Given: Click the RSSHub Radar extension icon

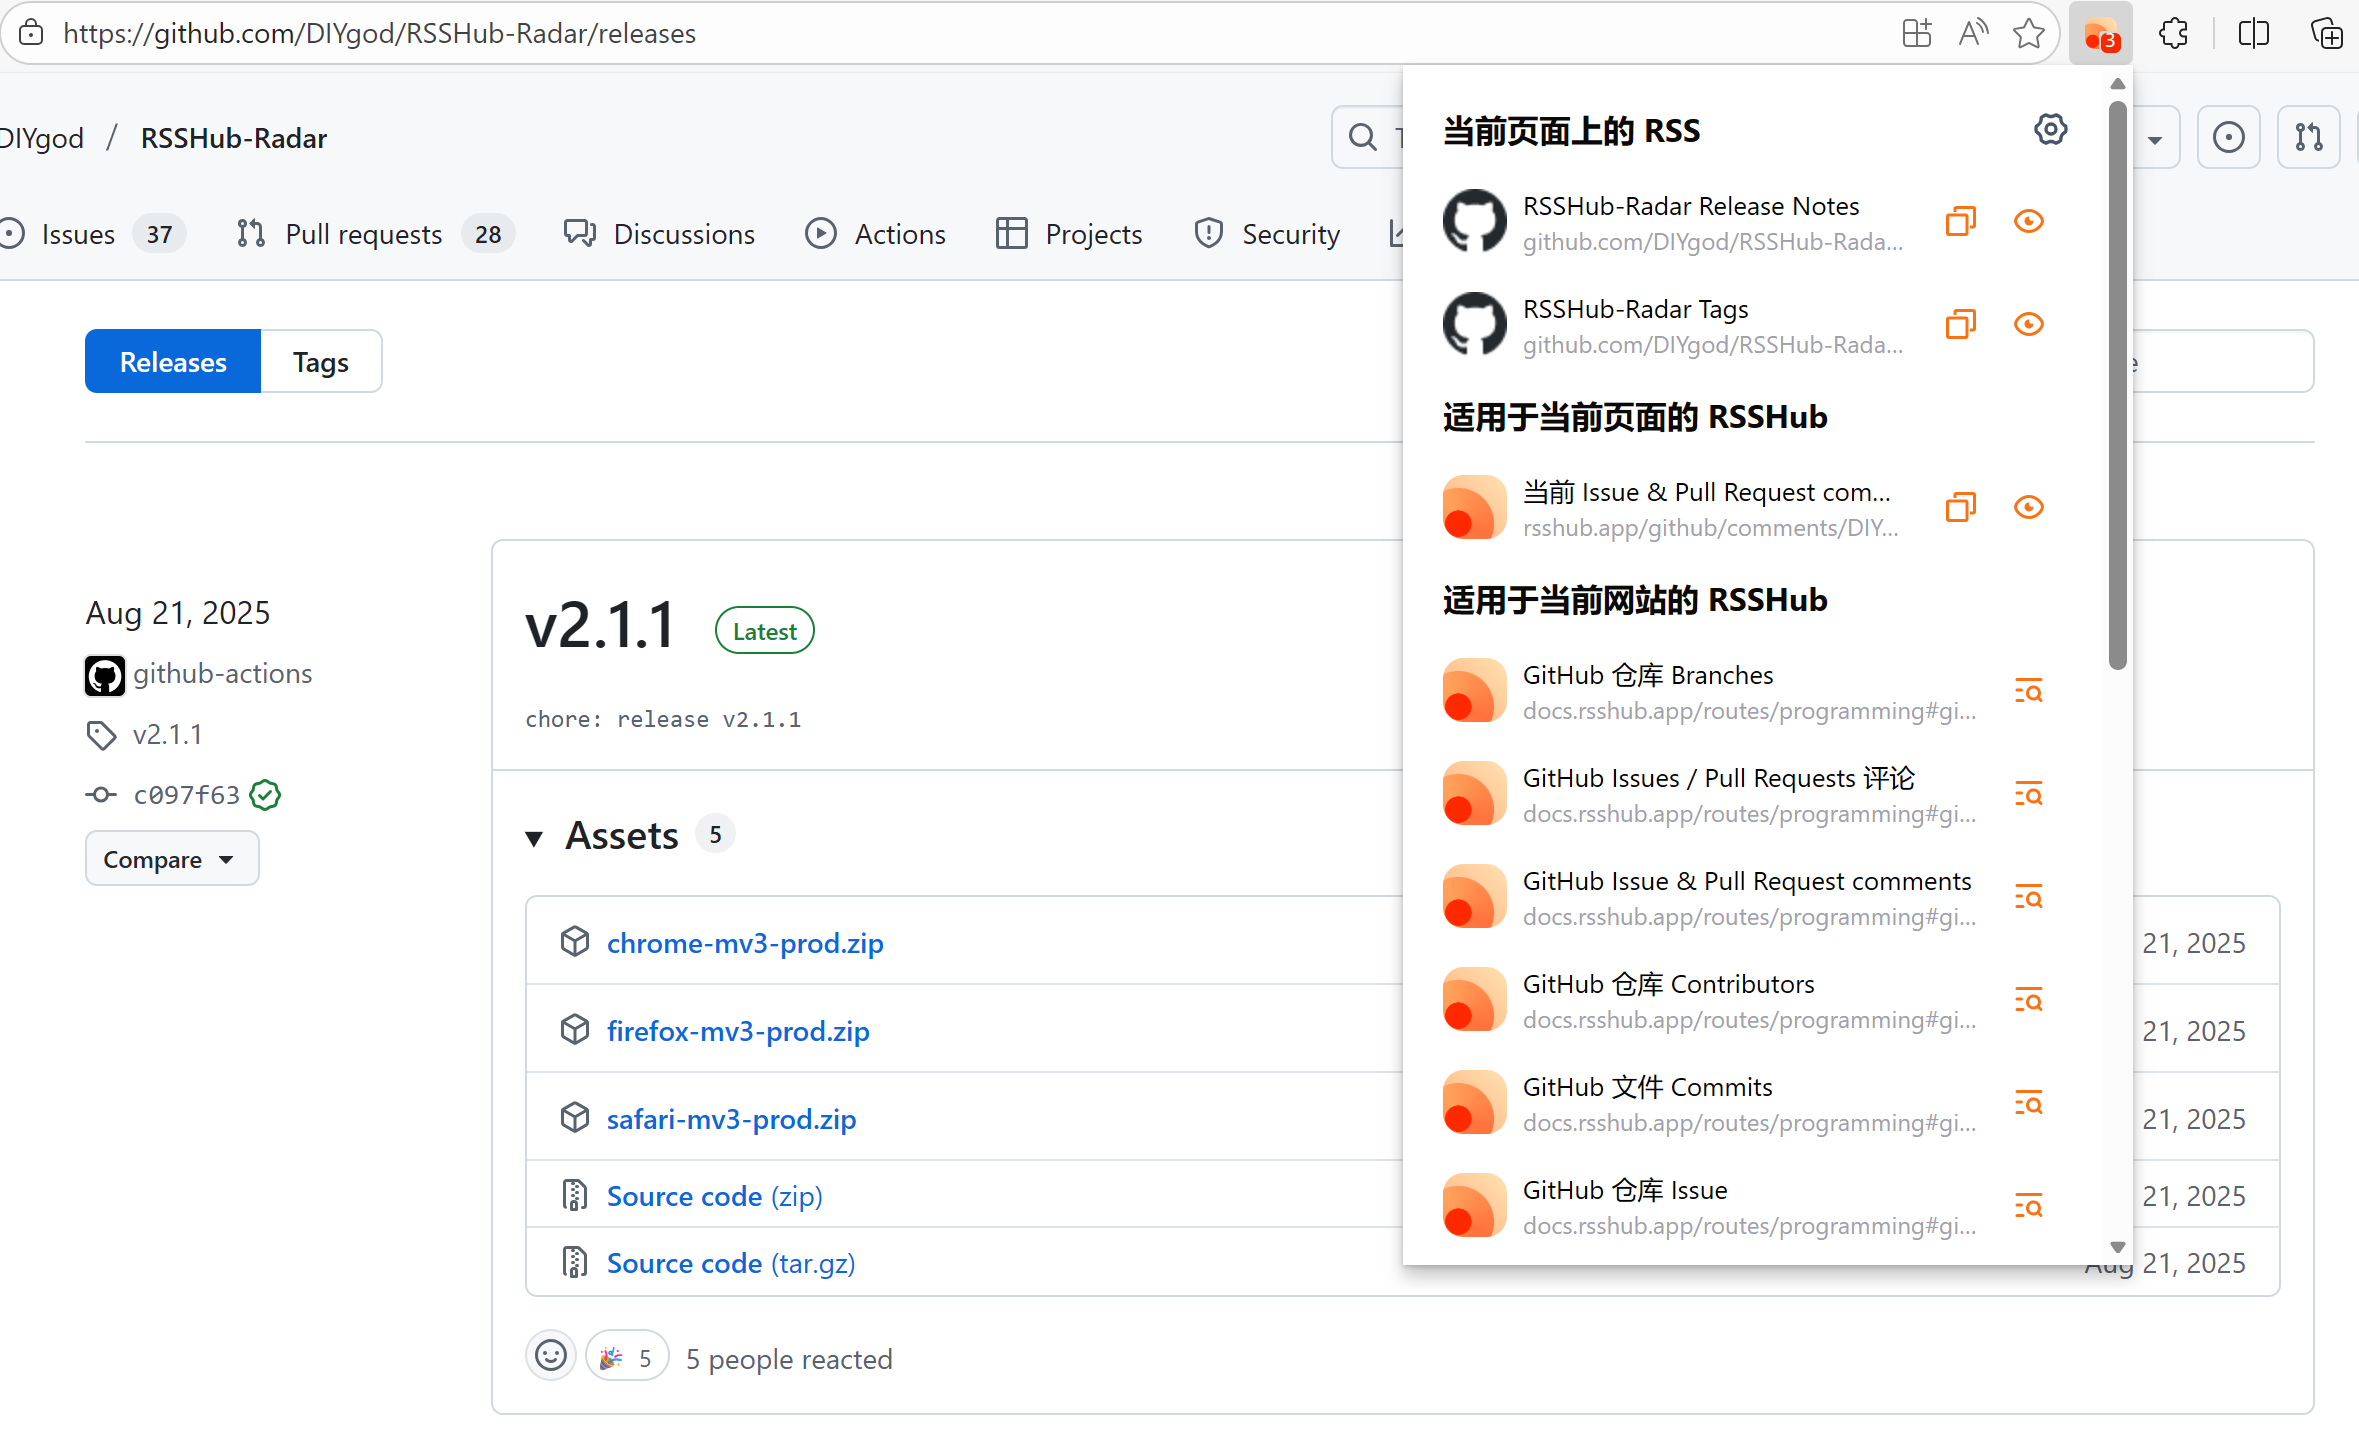Looking at the screenshot, I should click(x=2100, y=34).
